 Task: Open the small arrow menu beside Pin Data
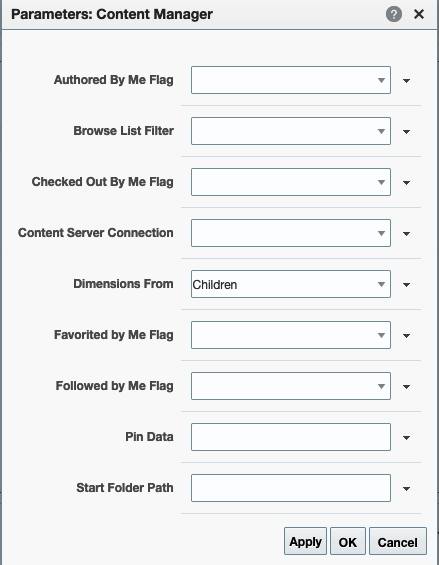pos(406,438)
